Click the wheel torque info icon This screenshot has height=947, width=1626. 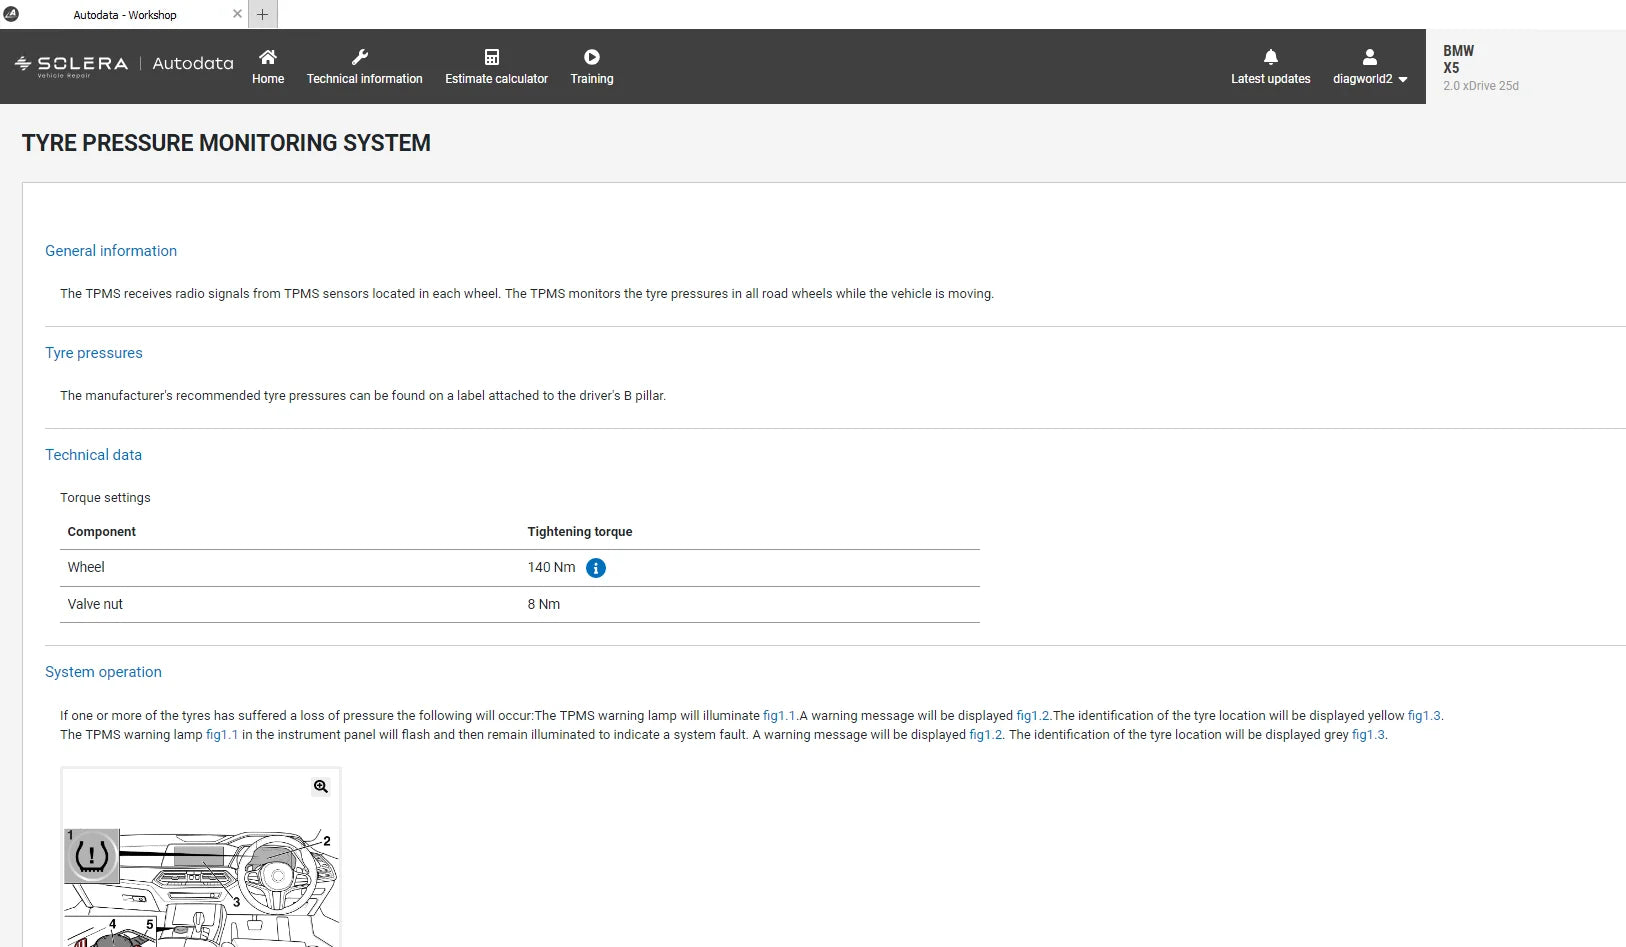596,568
